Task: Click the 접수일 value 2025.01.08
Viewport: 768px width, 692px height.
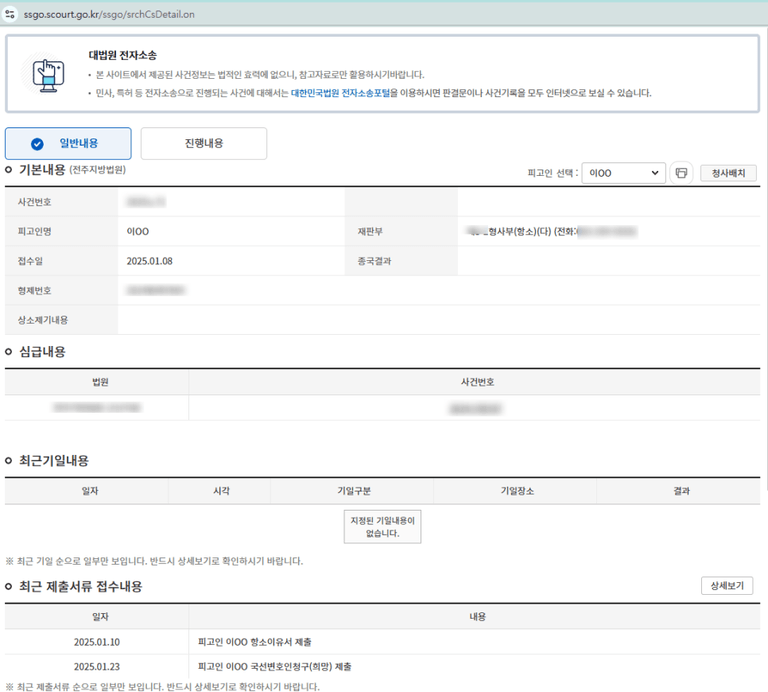Action: point(150,261)
